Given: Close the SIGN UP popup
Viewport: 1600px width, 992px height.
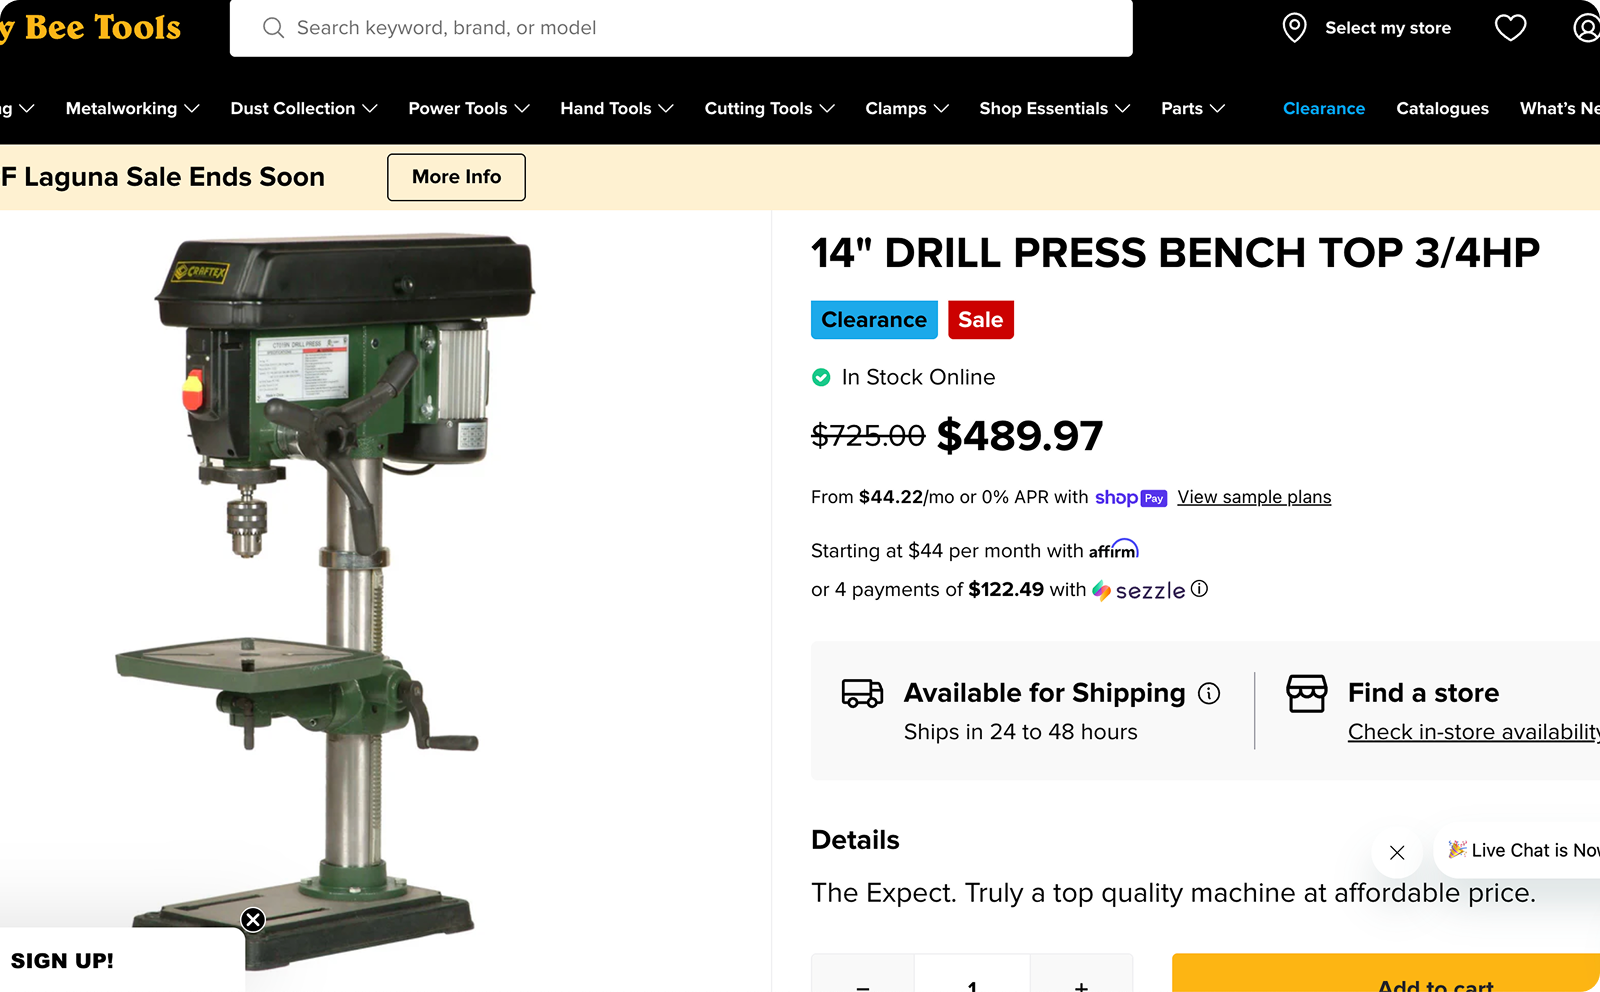Looking at the screenshot, I should (253, 919).
